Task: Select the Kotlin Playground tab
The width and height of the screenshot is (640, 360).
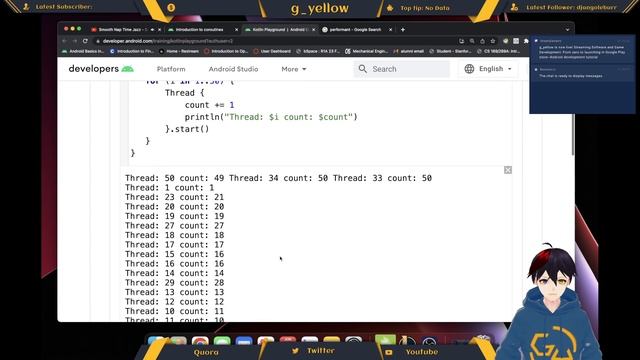Action: point(280,30)
